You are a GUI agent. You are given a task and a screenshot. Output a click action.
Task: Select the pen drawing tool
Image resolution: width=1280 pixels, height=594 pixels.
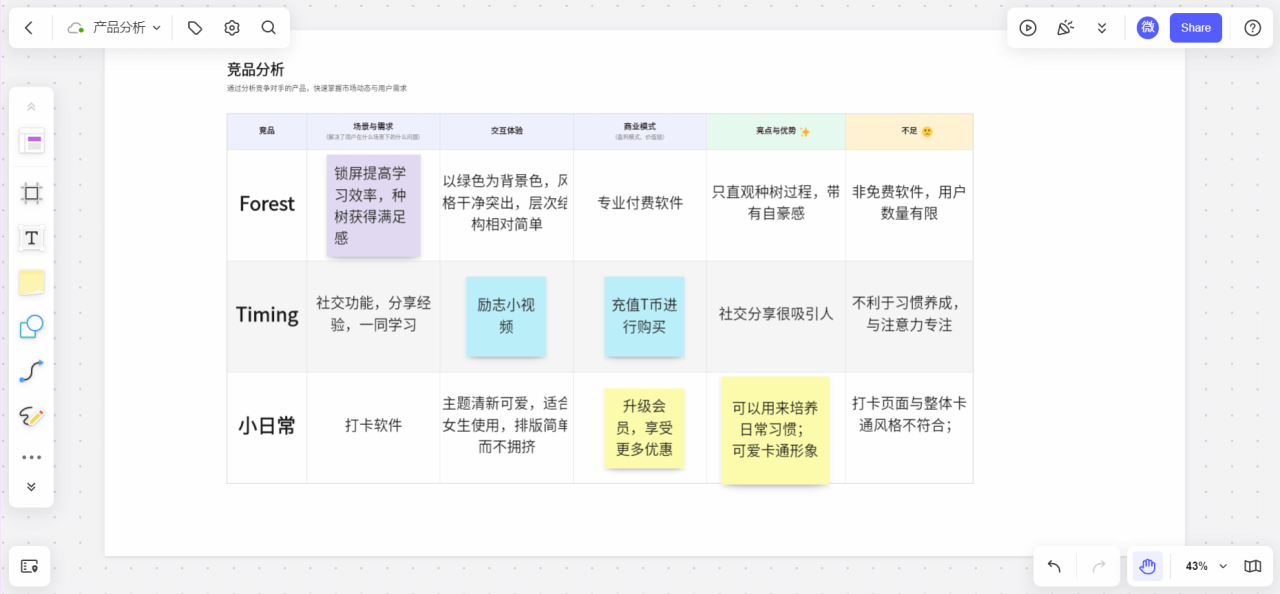(31, 417)
